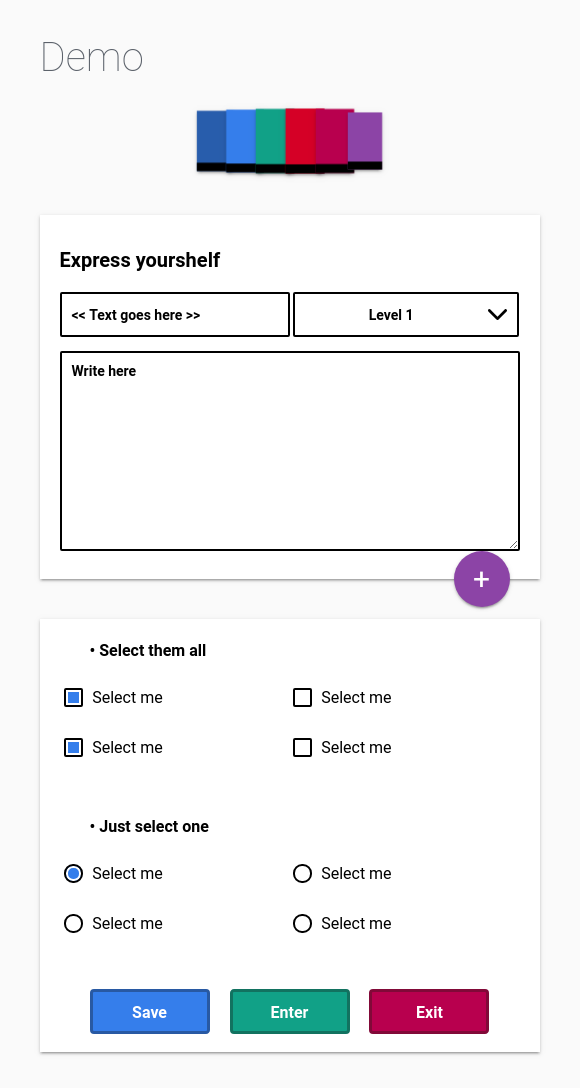The image size is (580, 1088).
Task: Focus the Text goes here input field
Action: coord(175,314)
